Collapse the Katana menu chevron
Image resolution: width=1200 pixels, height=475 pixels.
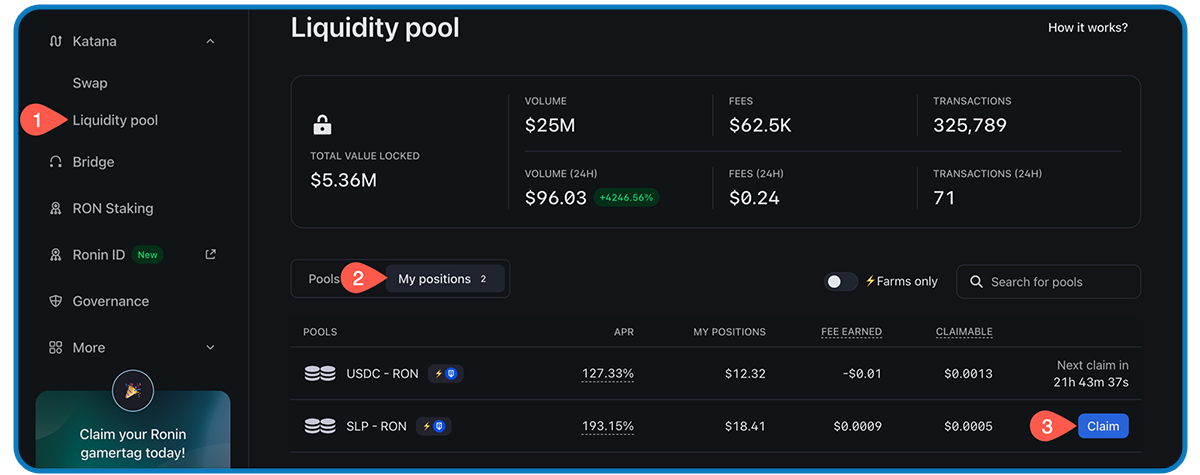click(210, 42)
